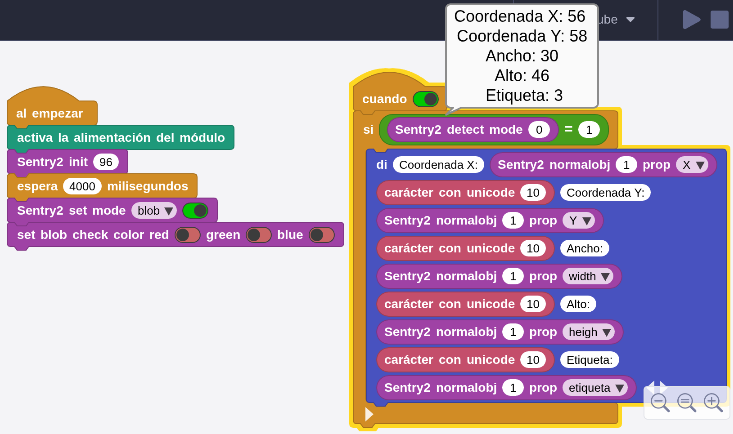This screenshot has width=733, height=434.
Task: Toggle the switch on the cuando block
Action: pyautogui.click(x=426, y=99)
